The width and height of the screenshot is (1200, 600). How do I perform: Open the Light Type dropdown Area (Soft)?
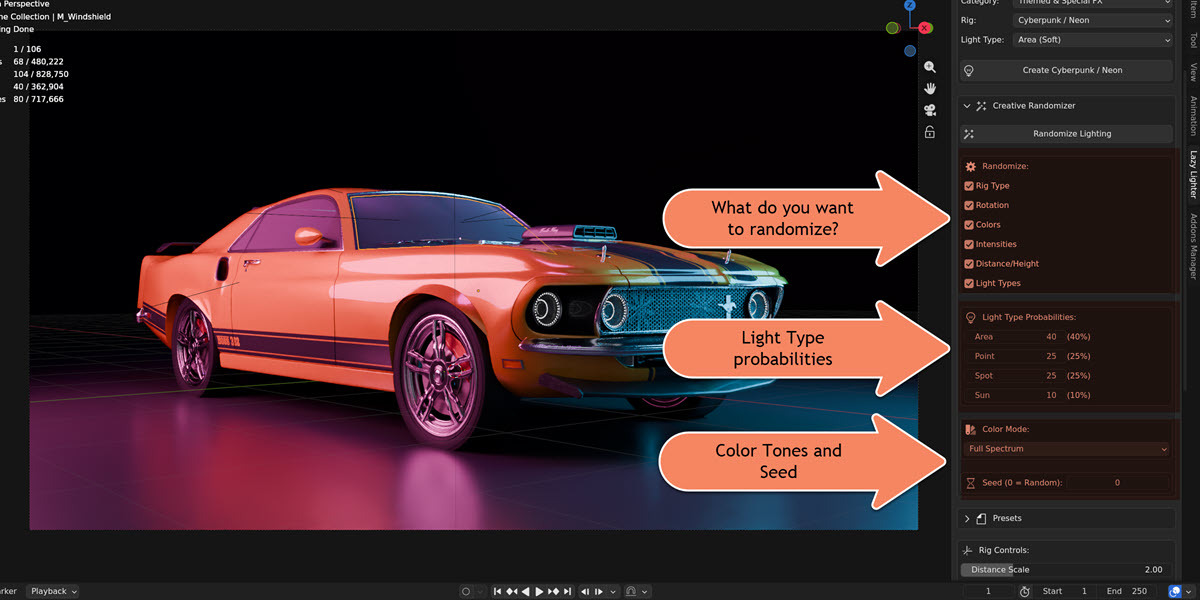(x=1091, y=40)
